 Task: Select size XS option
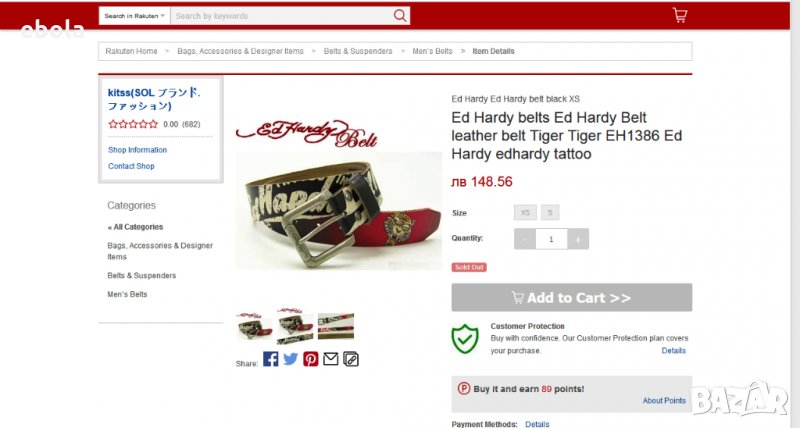point(525,213)
